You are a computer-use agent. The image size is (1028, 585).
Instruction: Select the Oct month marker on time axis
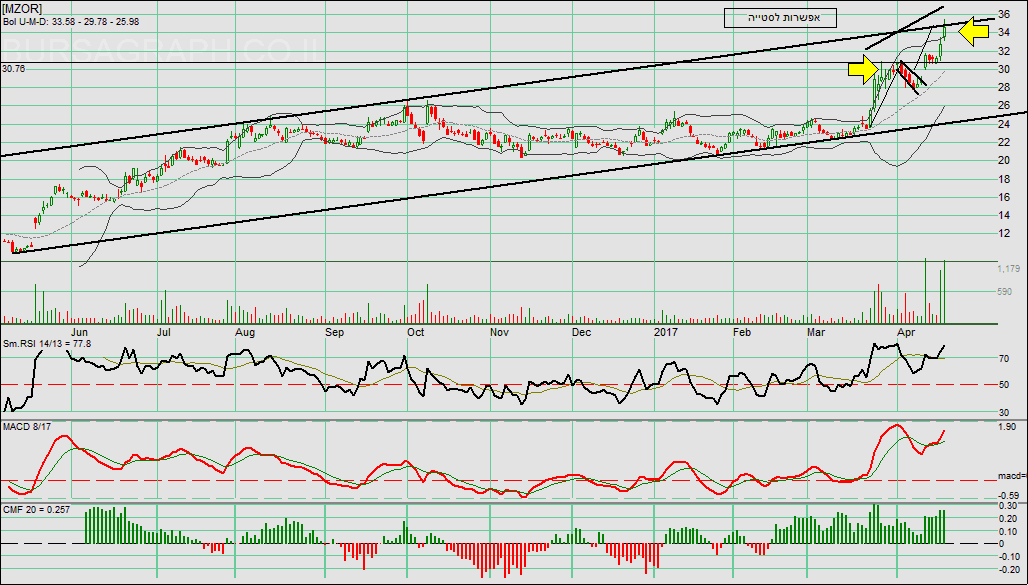pos(416,330)
